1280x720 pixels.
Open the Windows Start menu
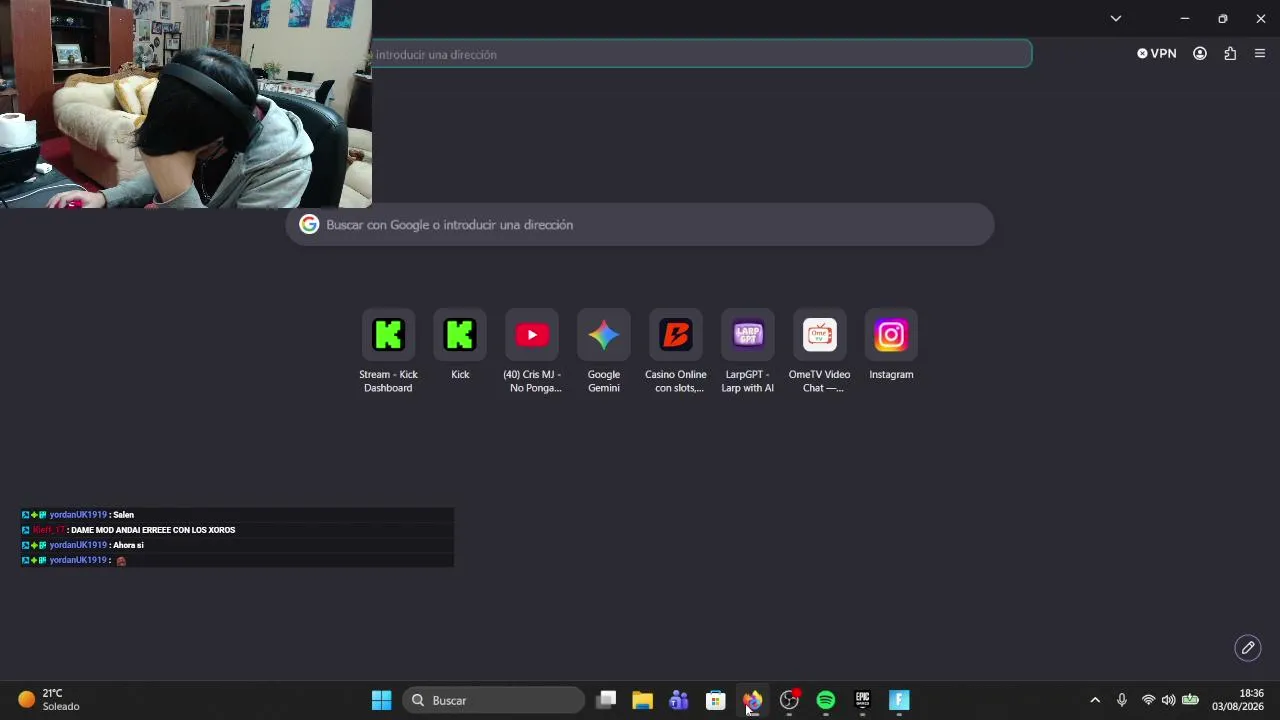tap(381, 700)
